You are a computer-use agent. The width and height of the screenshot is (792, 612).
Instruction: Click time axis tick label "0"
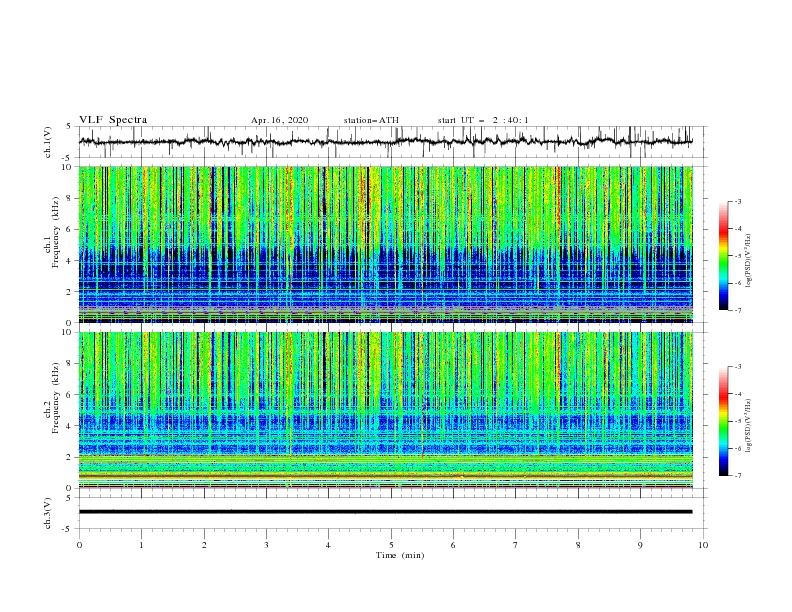[79, 545]
